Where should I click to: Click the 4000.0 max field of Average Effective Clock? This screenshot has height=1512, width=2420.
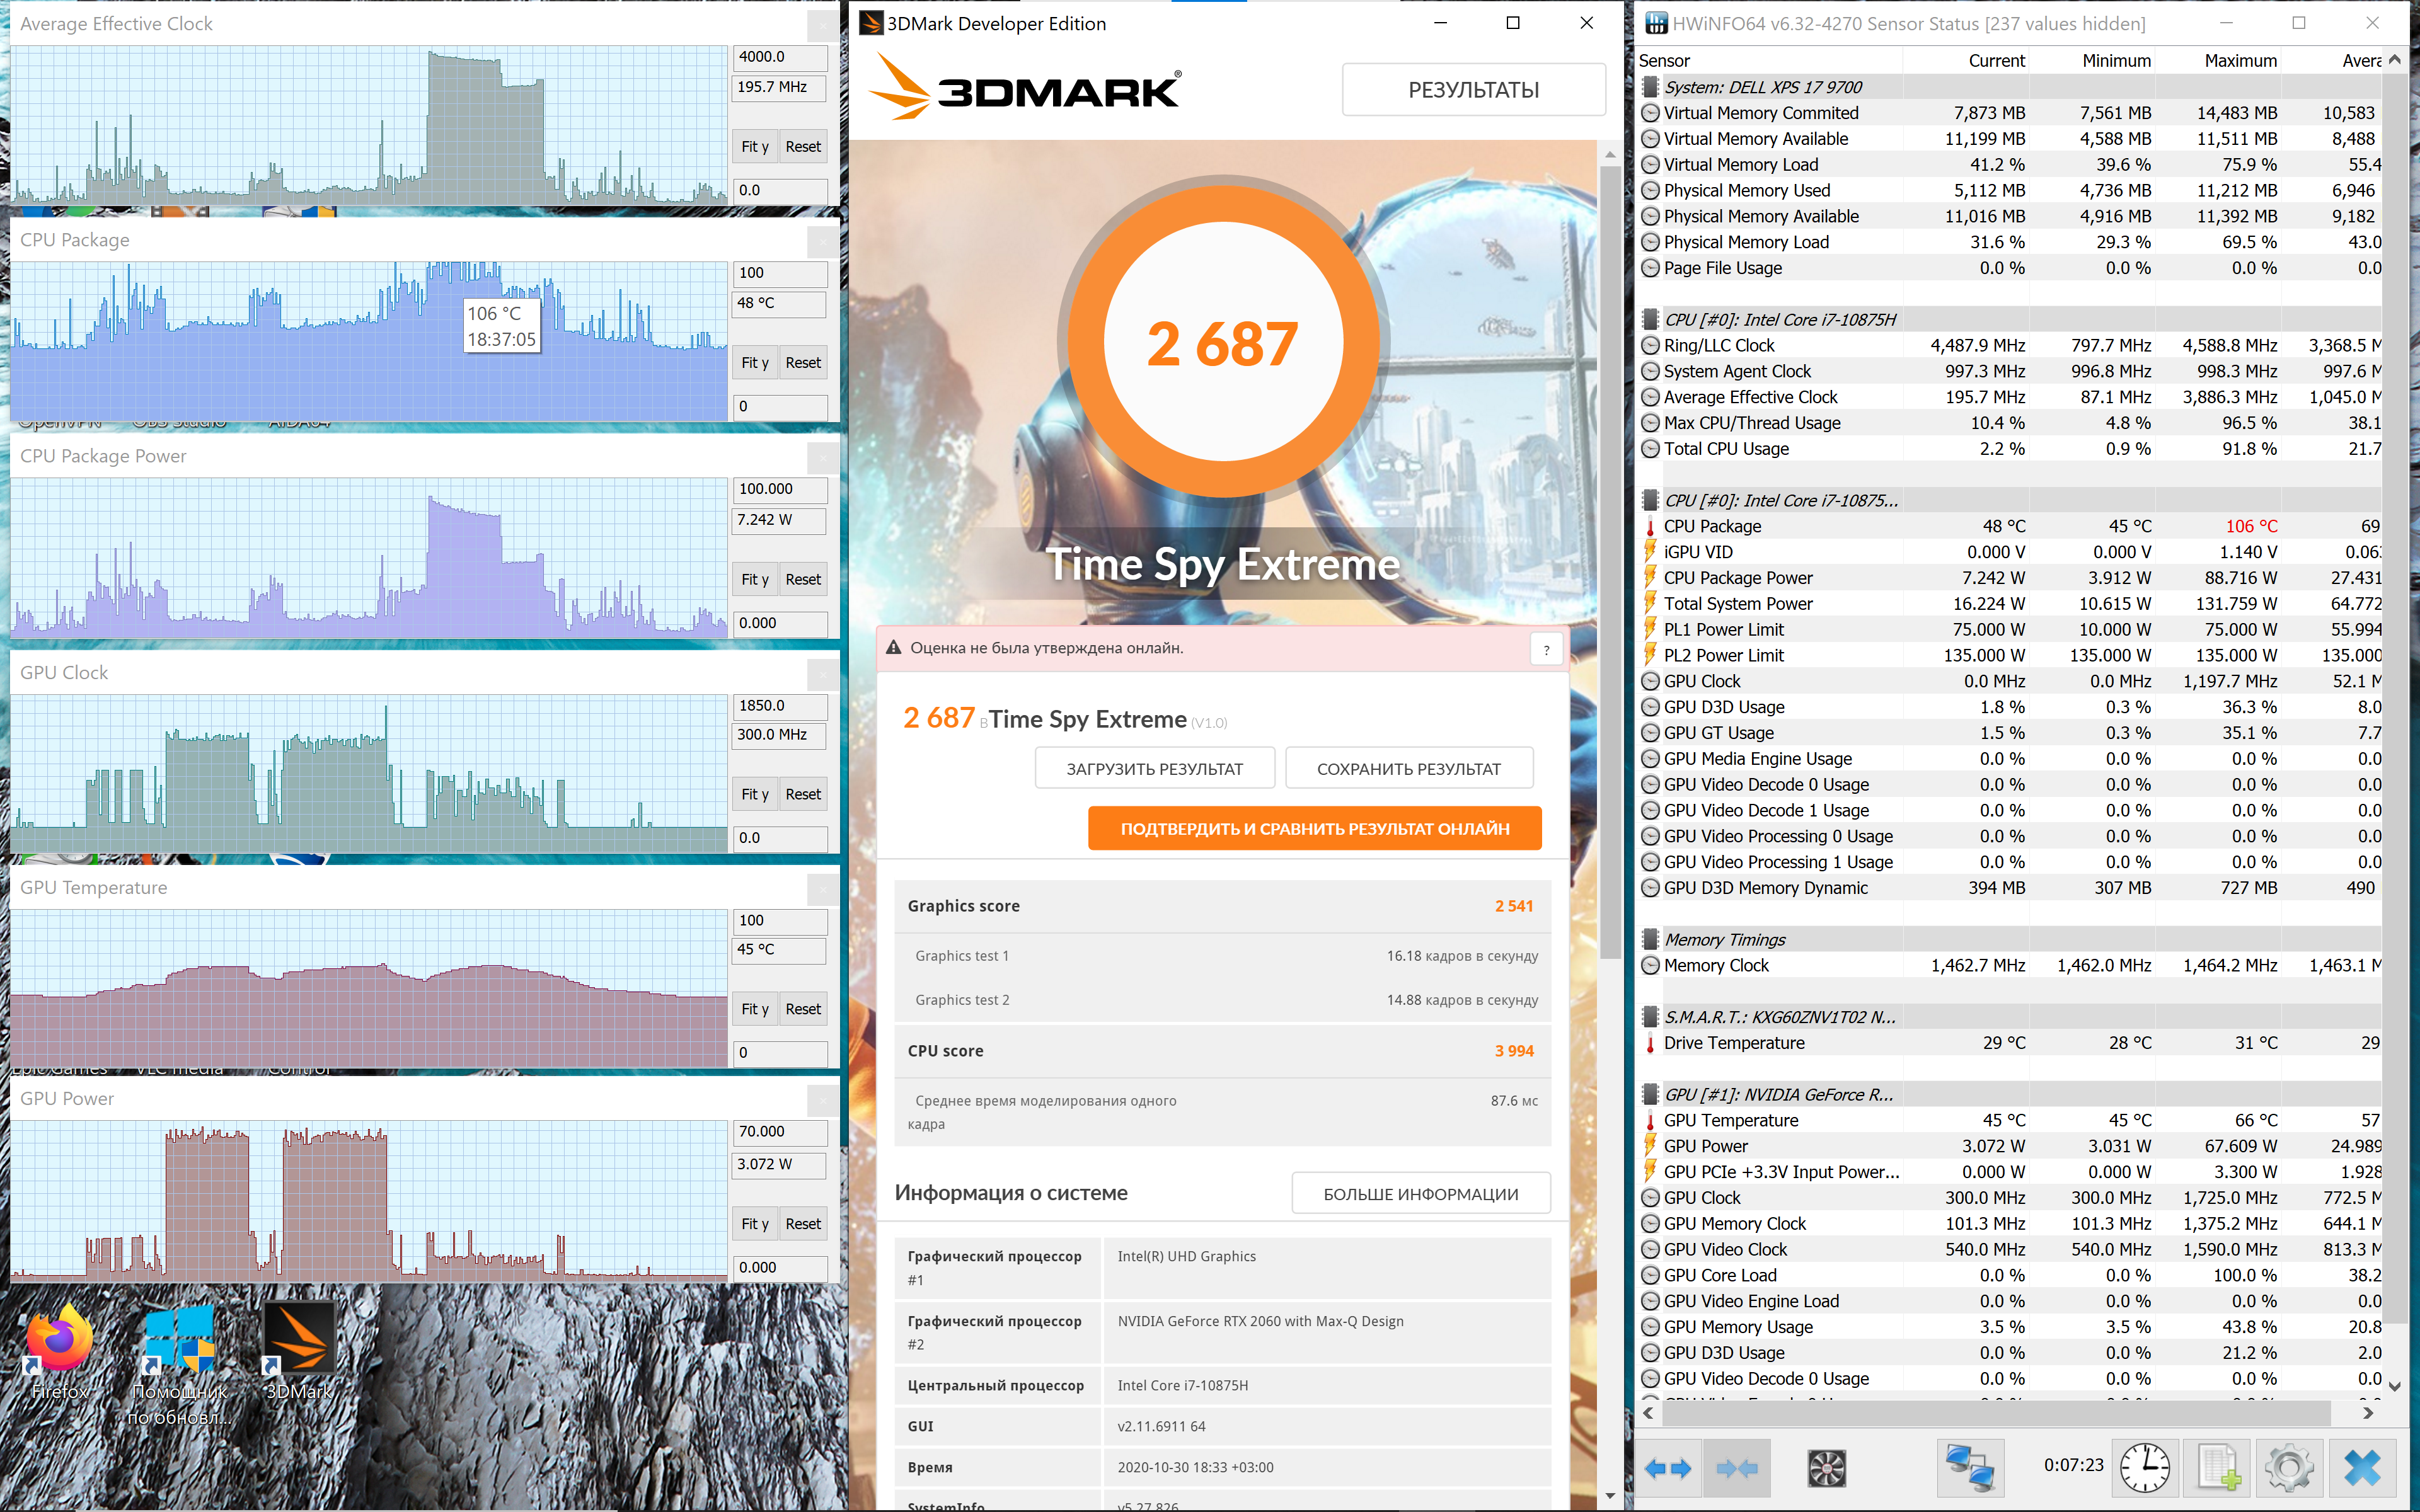click(780, 57)
